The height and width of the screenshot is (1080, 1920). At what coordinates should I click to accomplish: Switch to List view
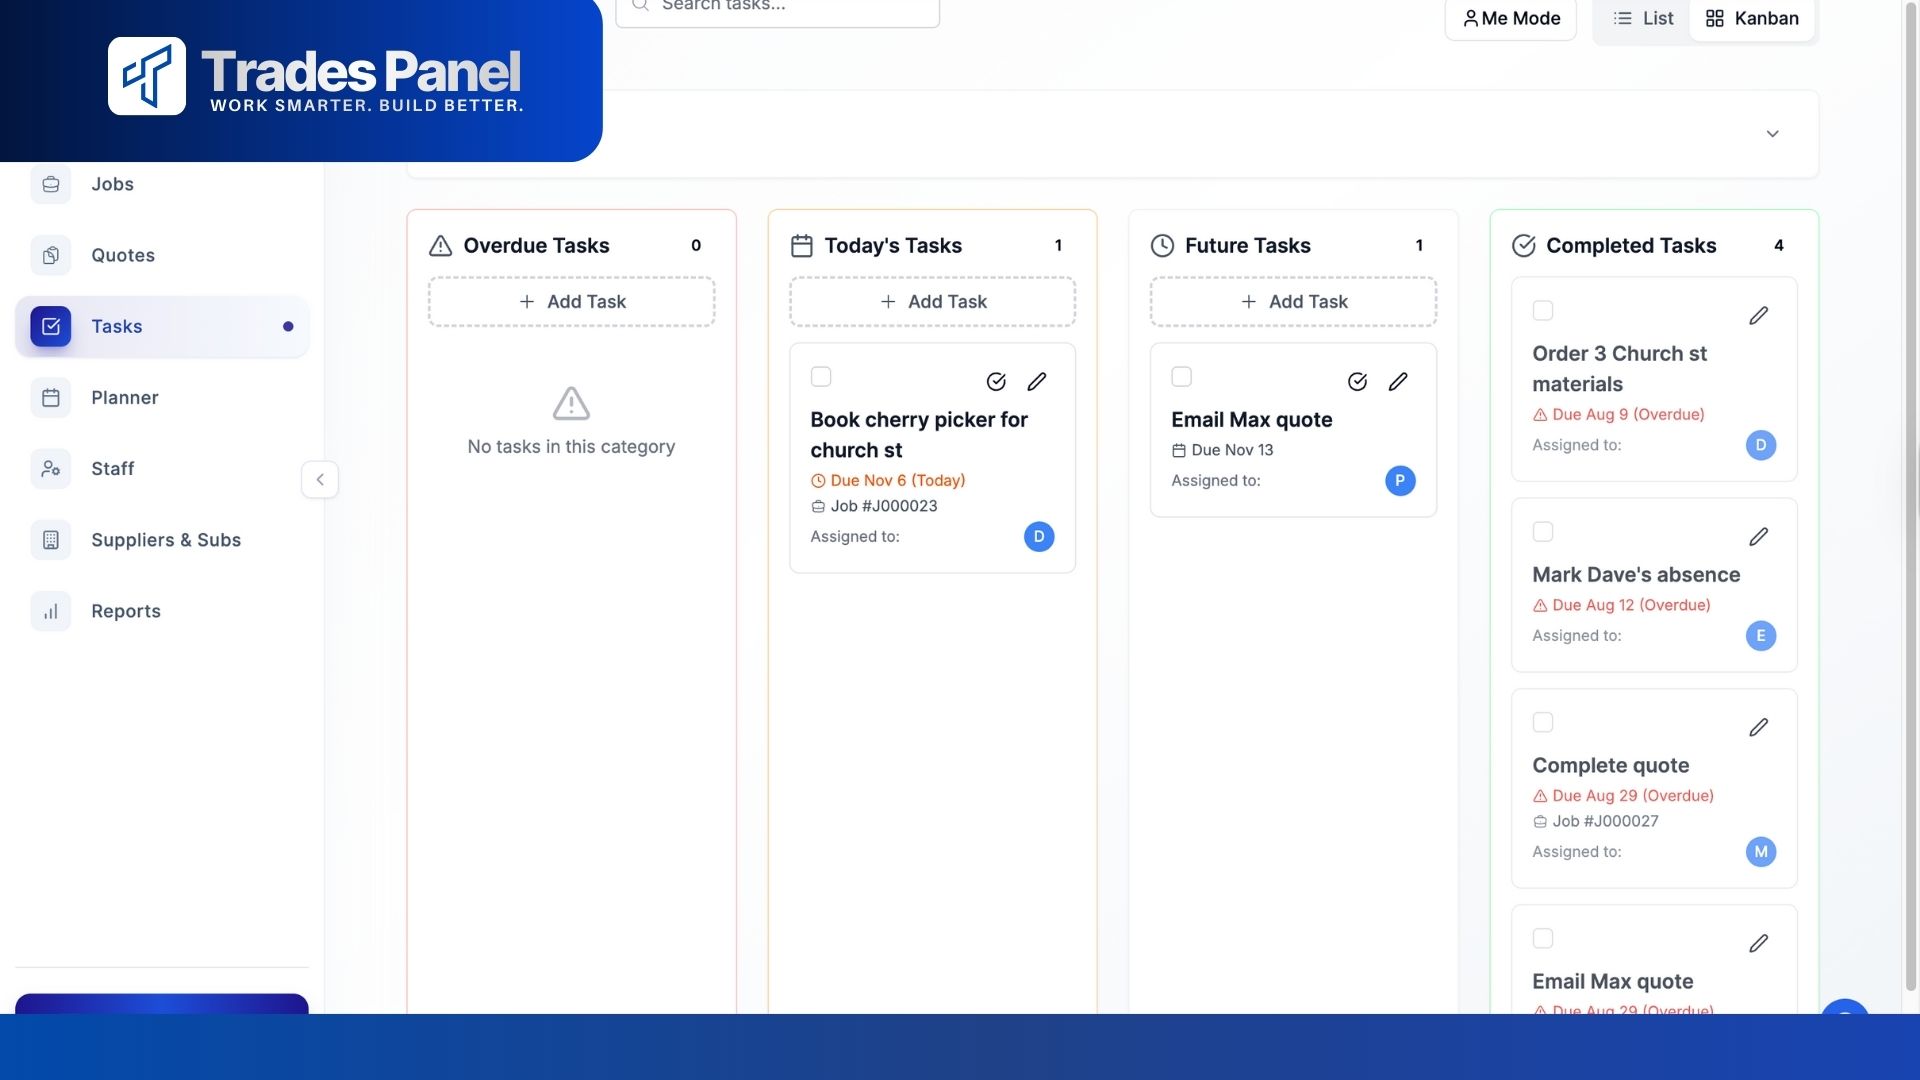(x=1643, y=18)
